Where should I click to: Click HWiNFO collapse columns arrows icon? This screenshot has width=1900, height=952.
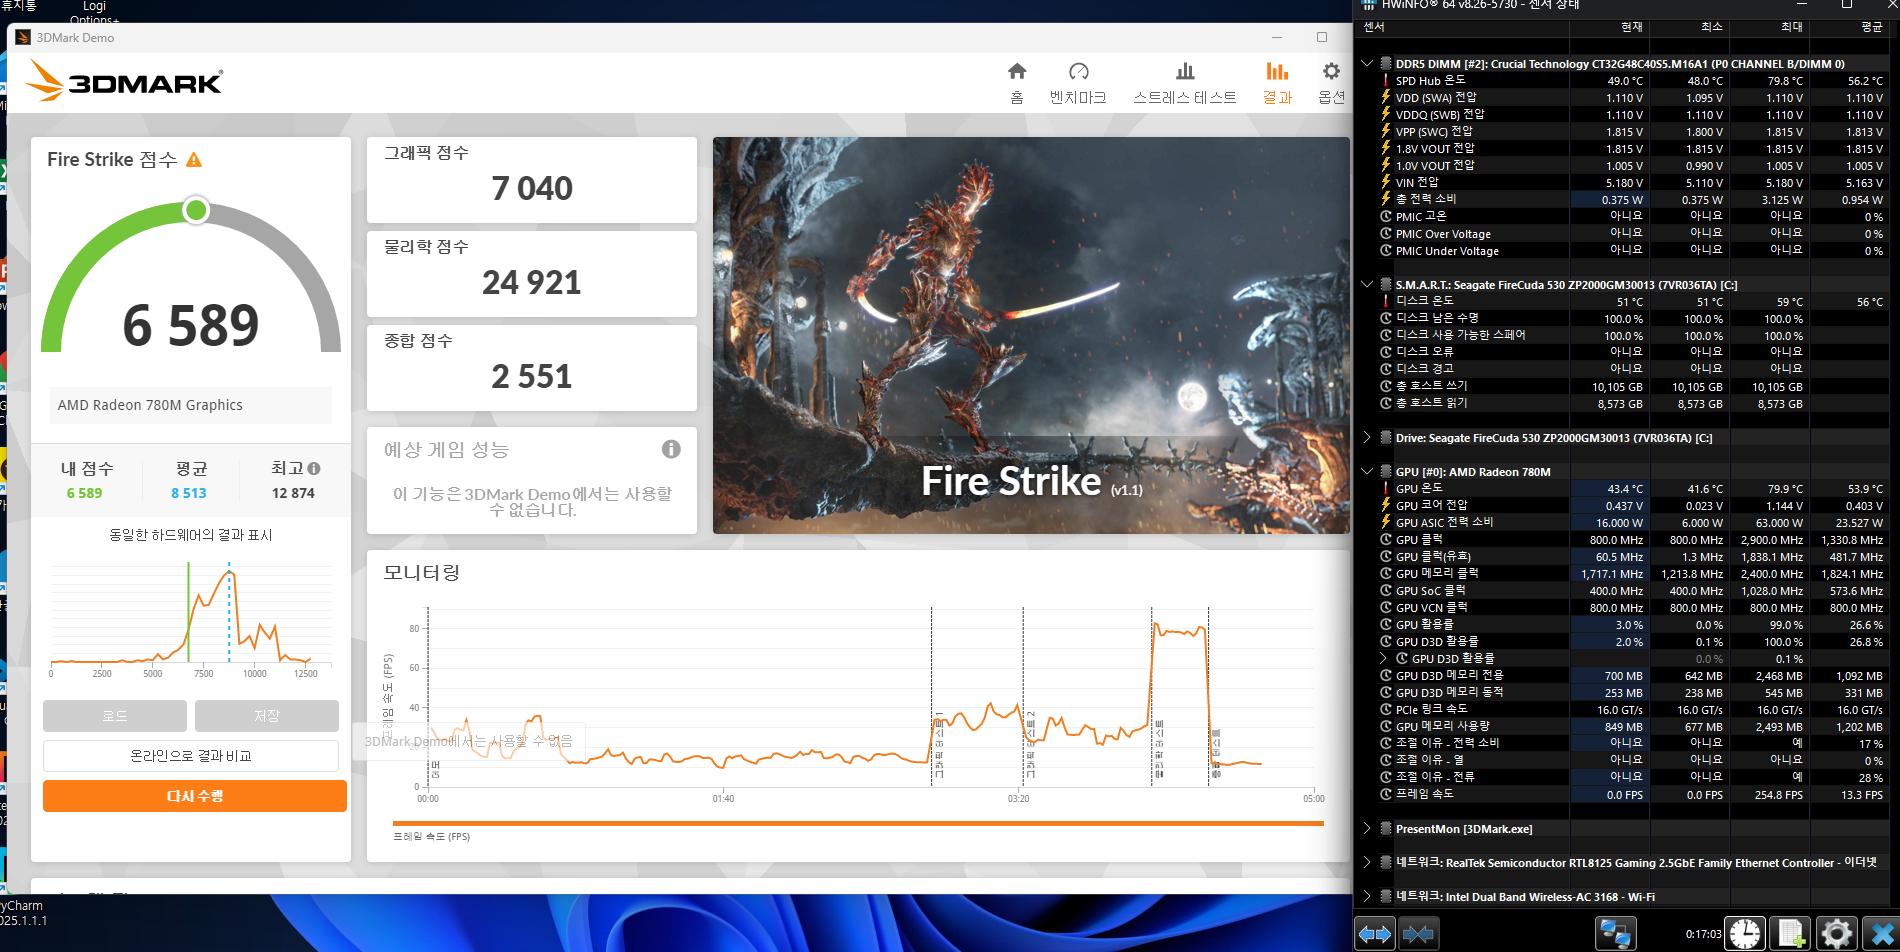[x=1418, y=934]
